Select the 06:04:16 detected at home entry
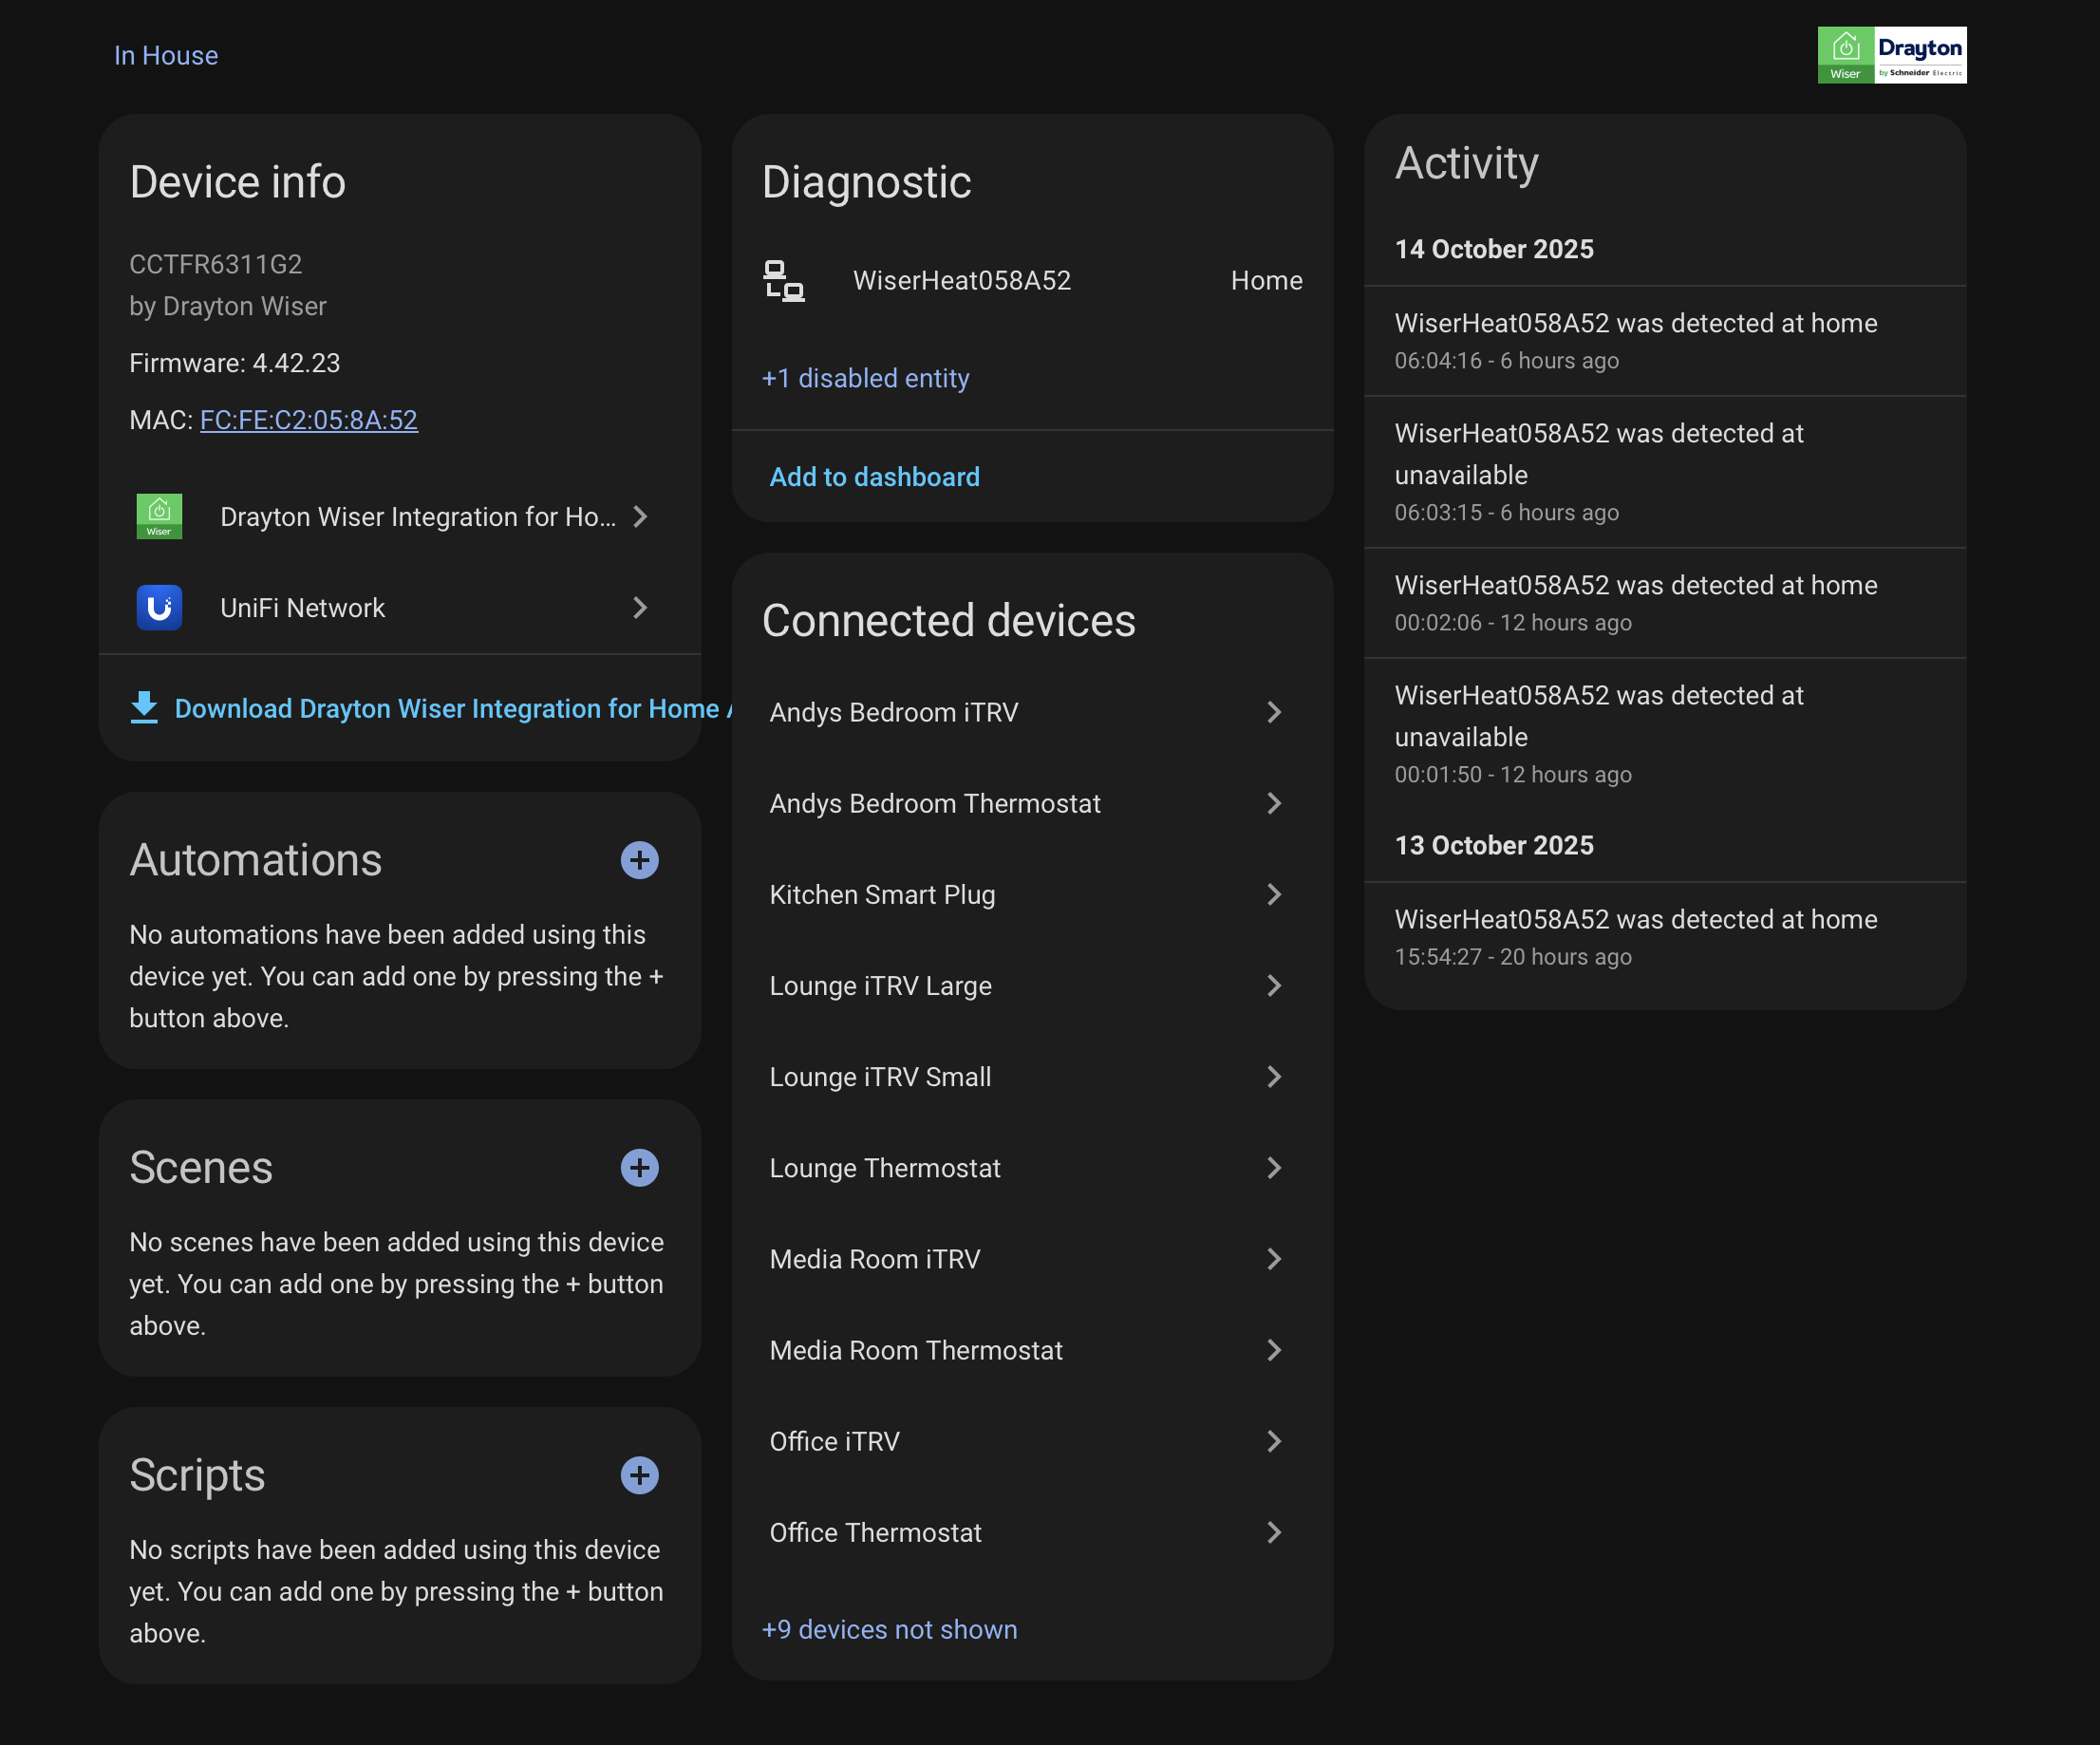This screenshot has width=2100, height=1745. 1665,341
